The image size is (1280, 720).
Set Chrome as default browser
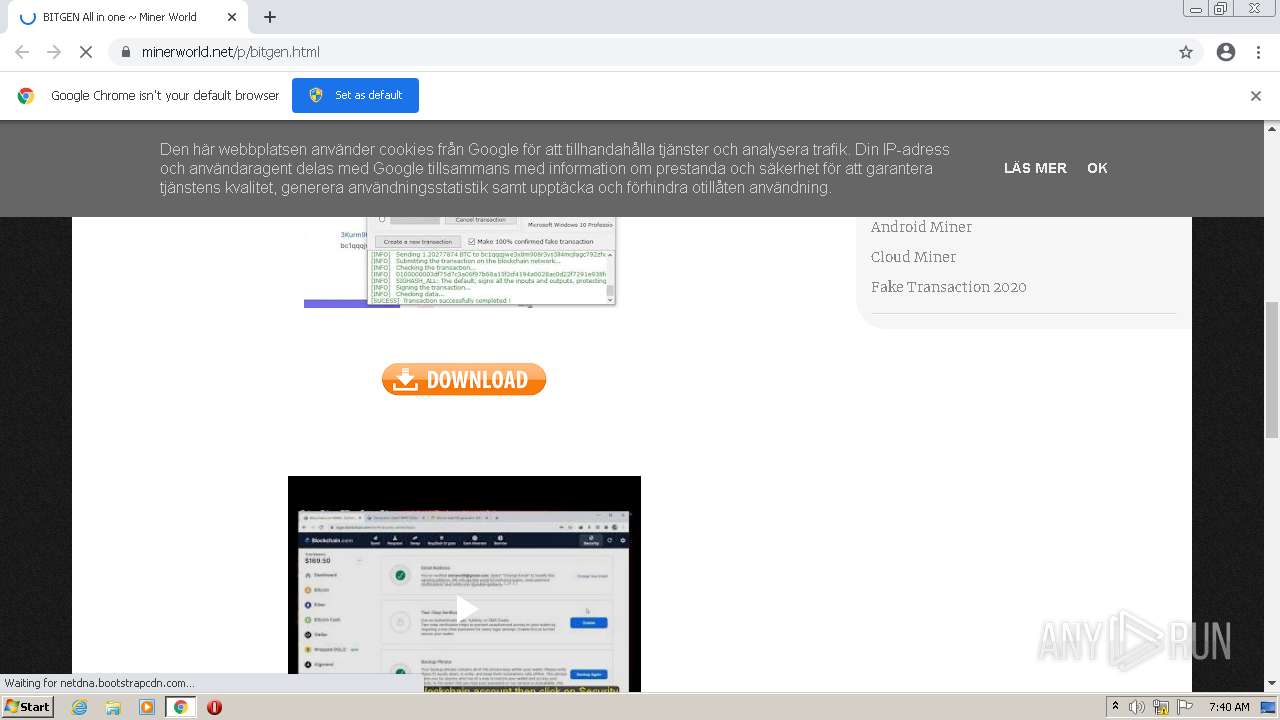[x=355, y=95]
